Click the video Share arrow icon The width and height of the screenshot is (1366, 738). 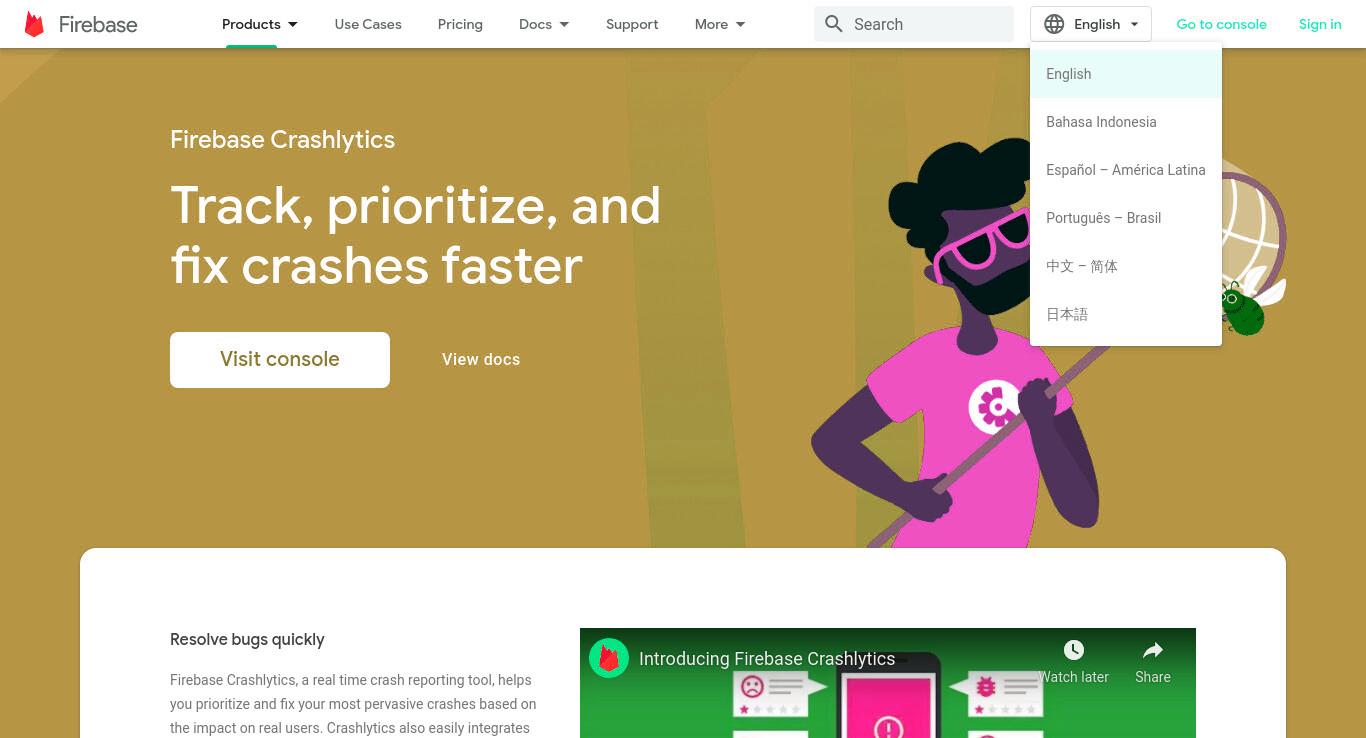point(1153,650)
